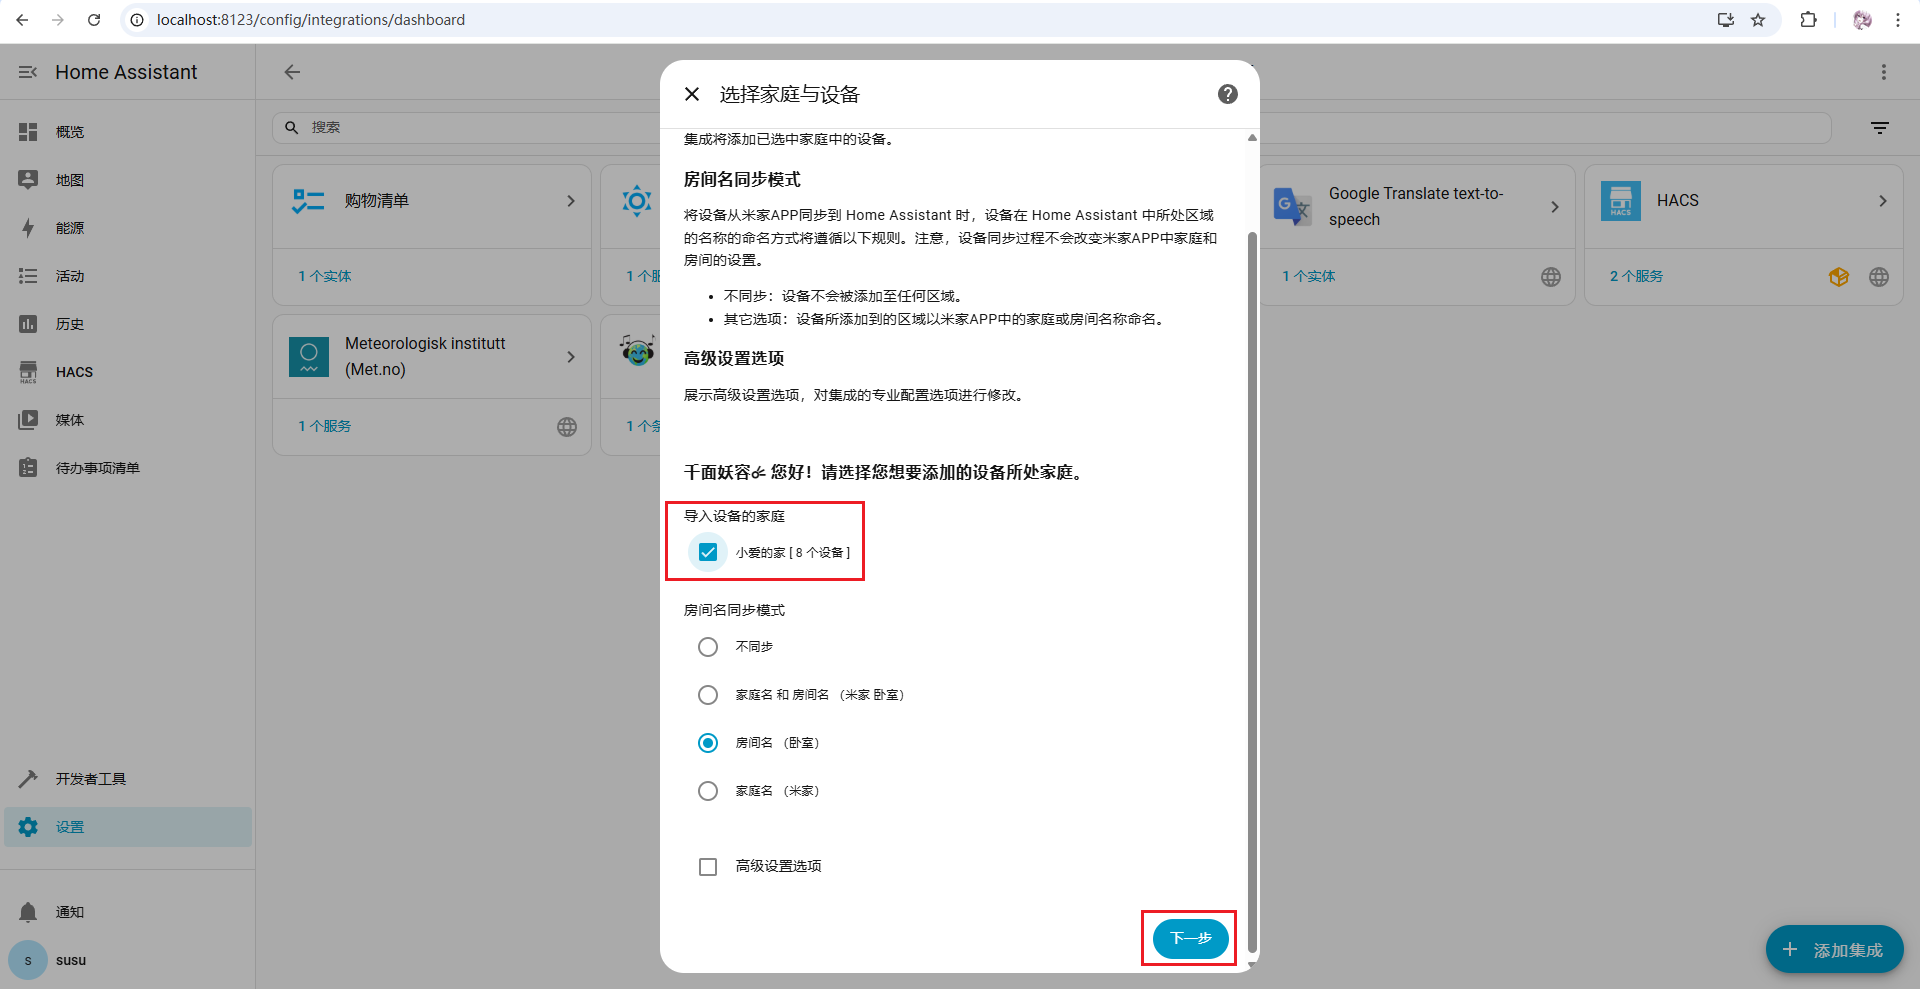Click the 下一步 button
Screen dimensions: 1920x989
tap(1190, 938)
